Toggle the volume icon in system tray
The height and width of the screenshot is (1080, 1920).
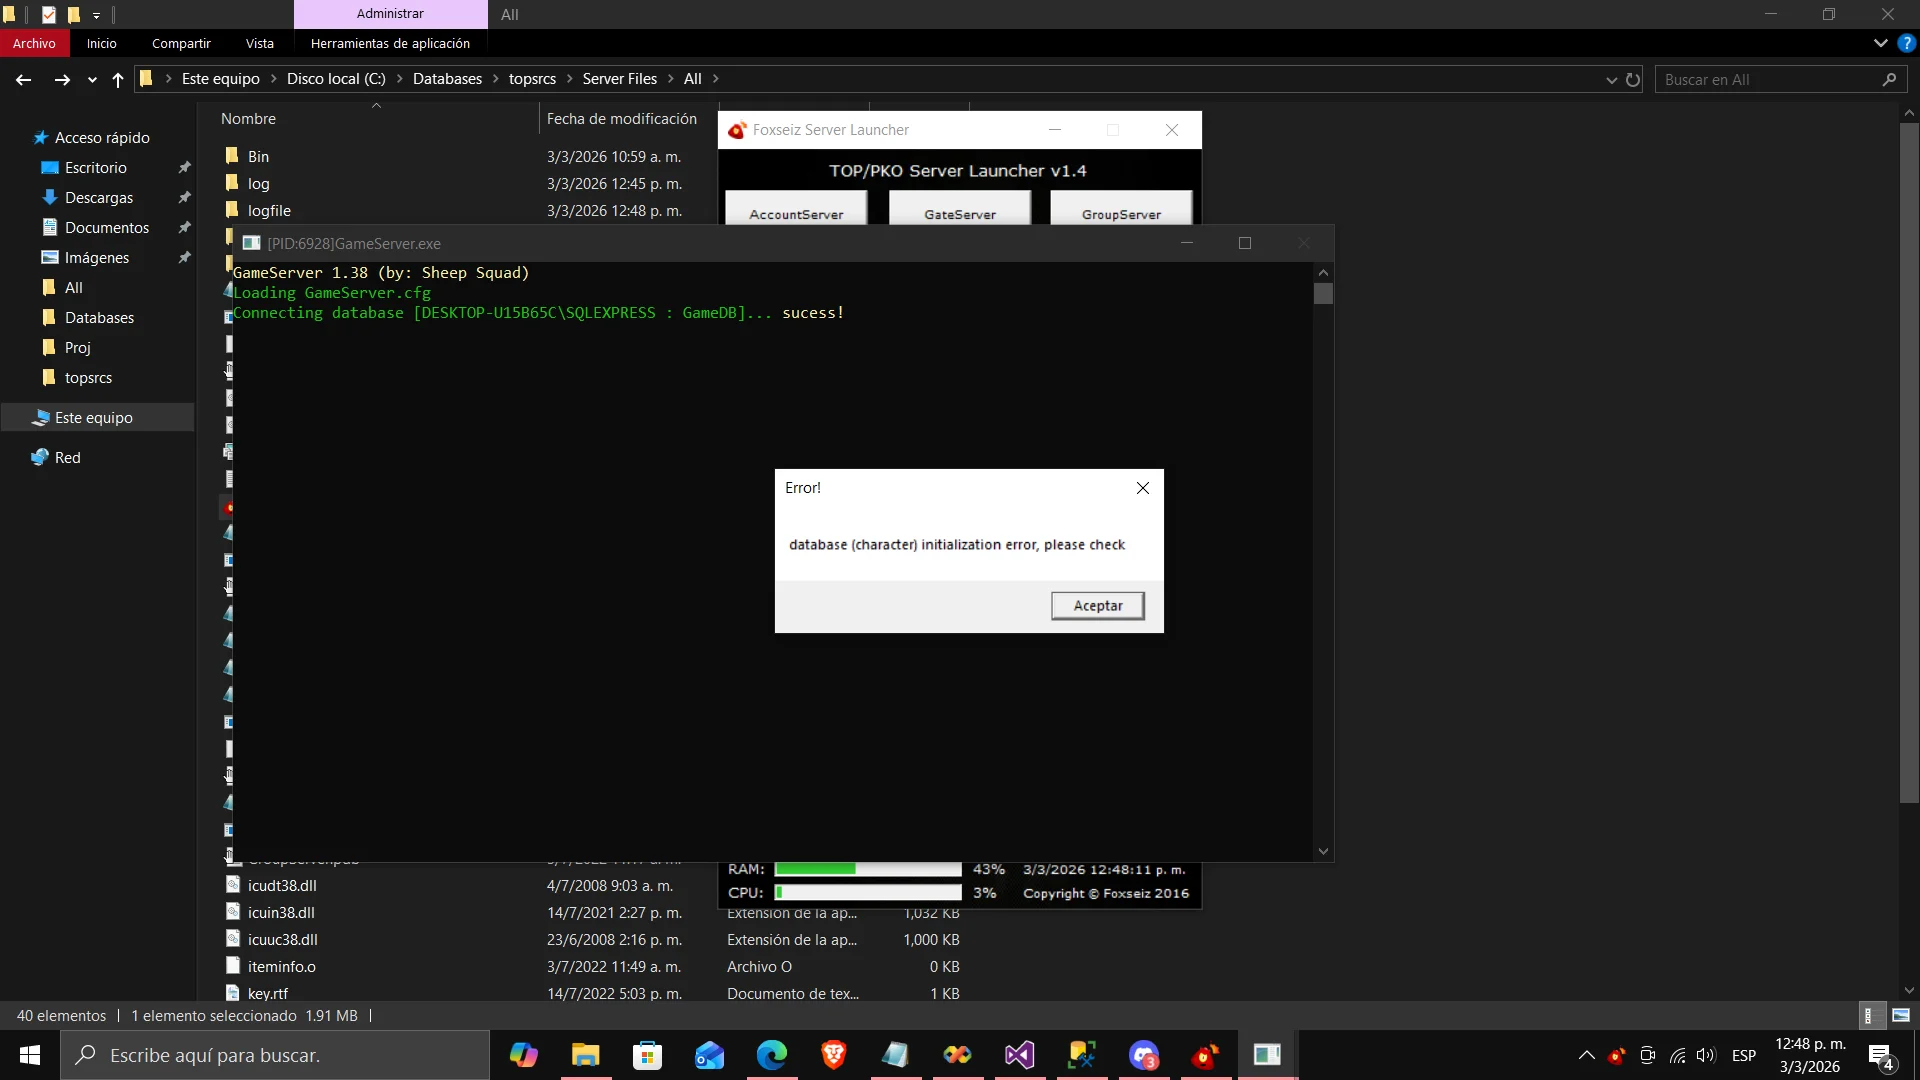tap(1705, 1055)
